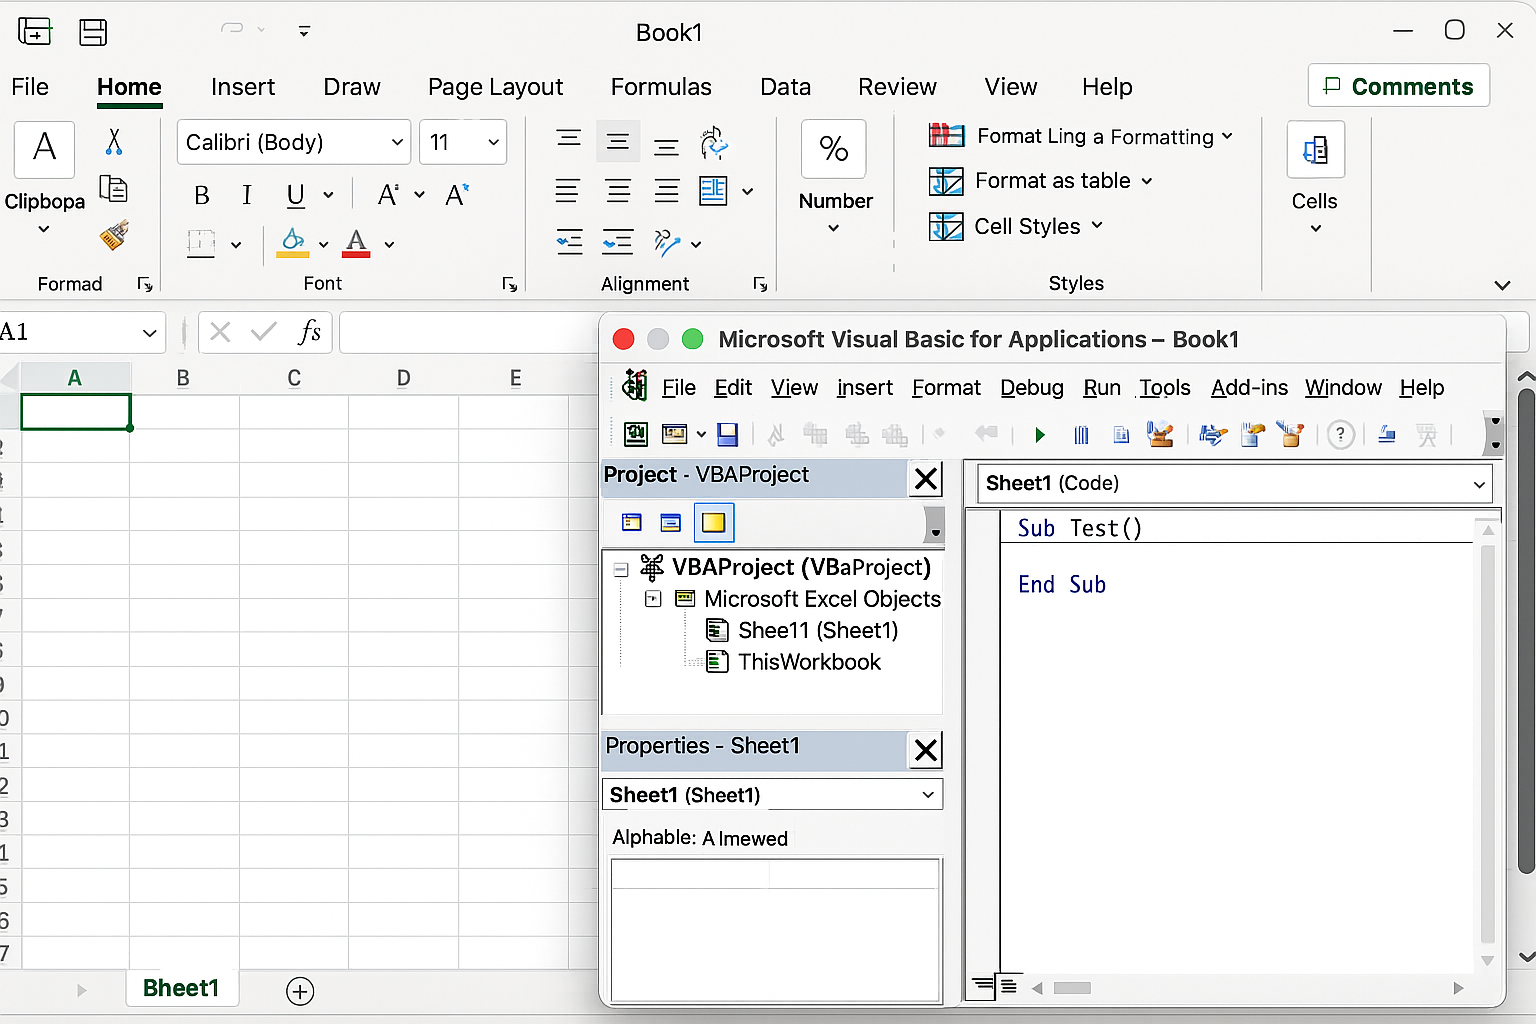Viewport: 1536px width, 1024px height.
Task: Click View Code icon in Project panel
Action: point(632,522)
